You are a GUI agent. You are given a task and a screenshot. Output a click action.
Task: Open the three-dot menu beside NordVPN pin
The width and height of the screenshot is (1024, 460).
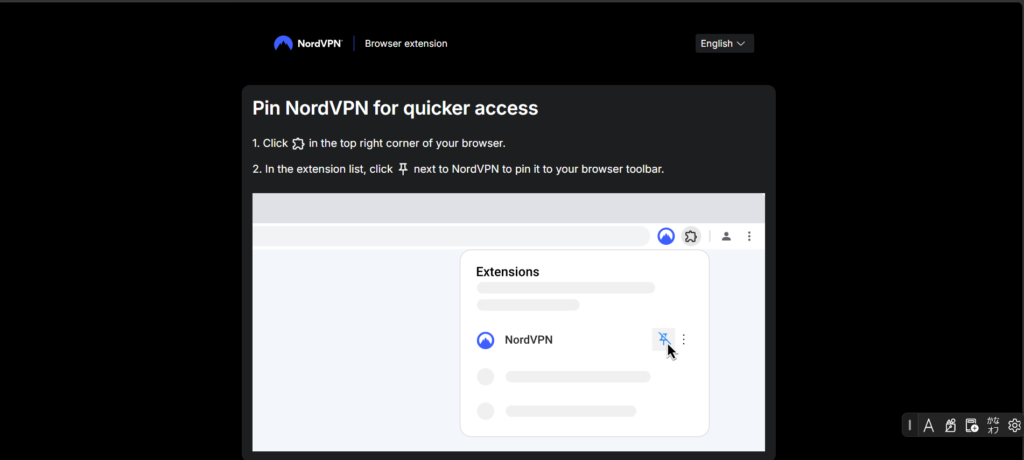684,339
